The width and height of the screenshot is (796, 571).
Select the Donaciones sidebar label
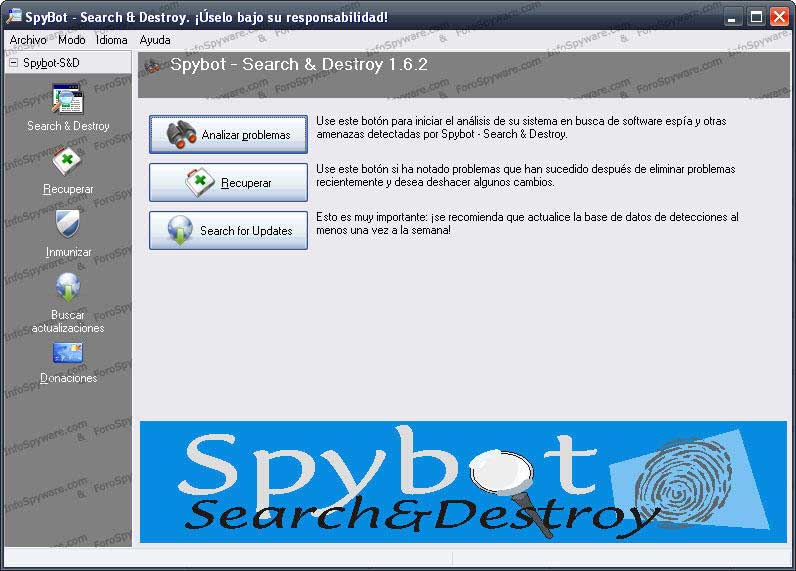(x=68, y=378)
